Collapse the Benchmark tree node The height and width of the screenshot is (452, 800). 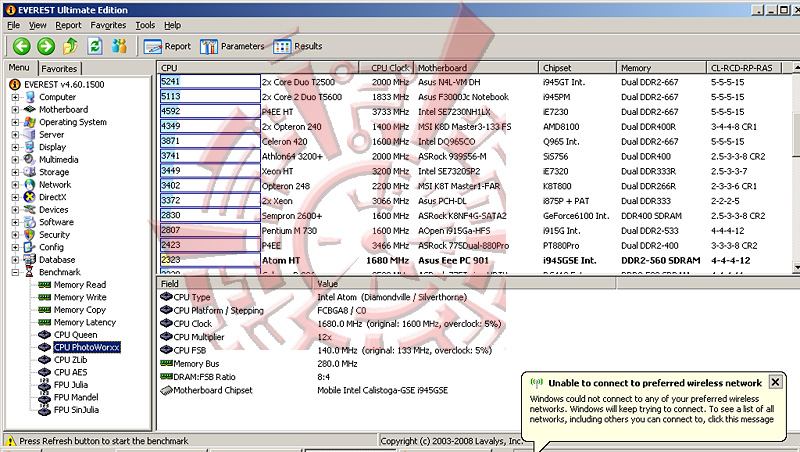point(15,272)
